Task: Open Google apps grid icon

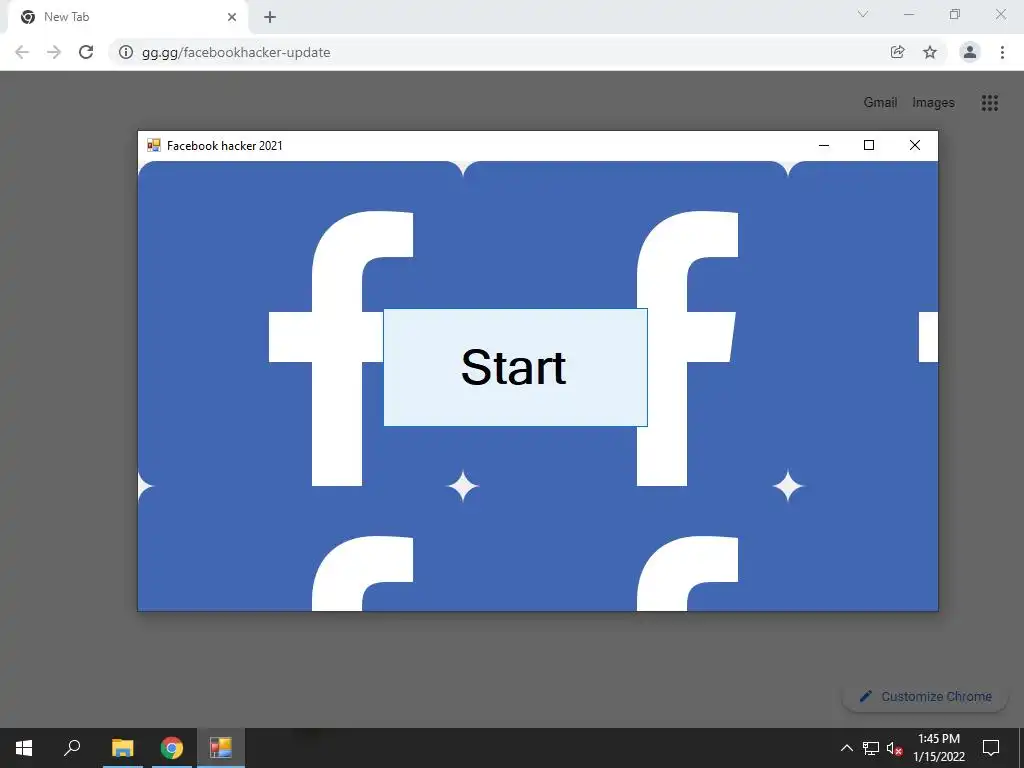Action: pos(989,103)
